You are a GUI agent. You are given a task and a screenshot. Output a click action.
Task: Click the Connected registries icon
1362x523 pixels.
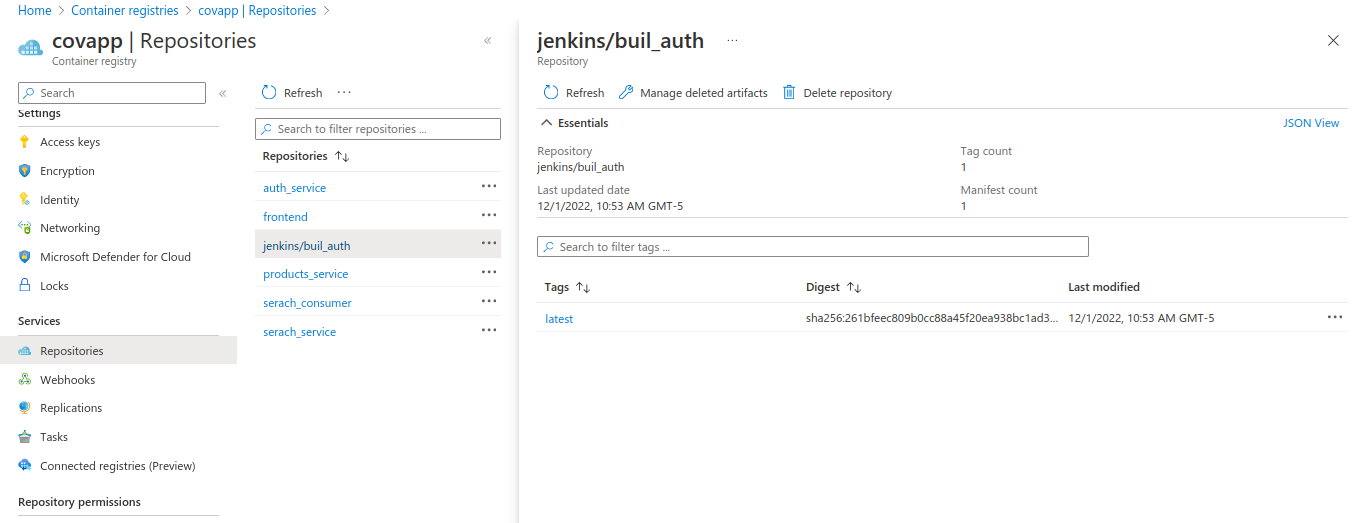(25, 466)
